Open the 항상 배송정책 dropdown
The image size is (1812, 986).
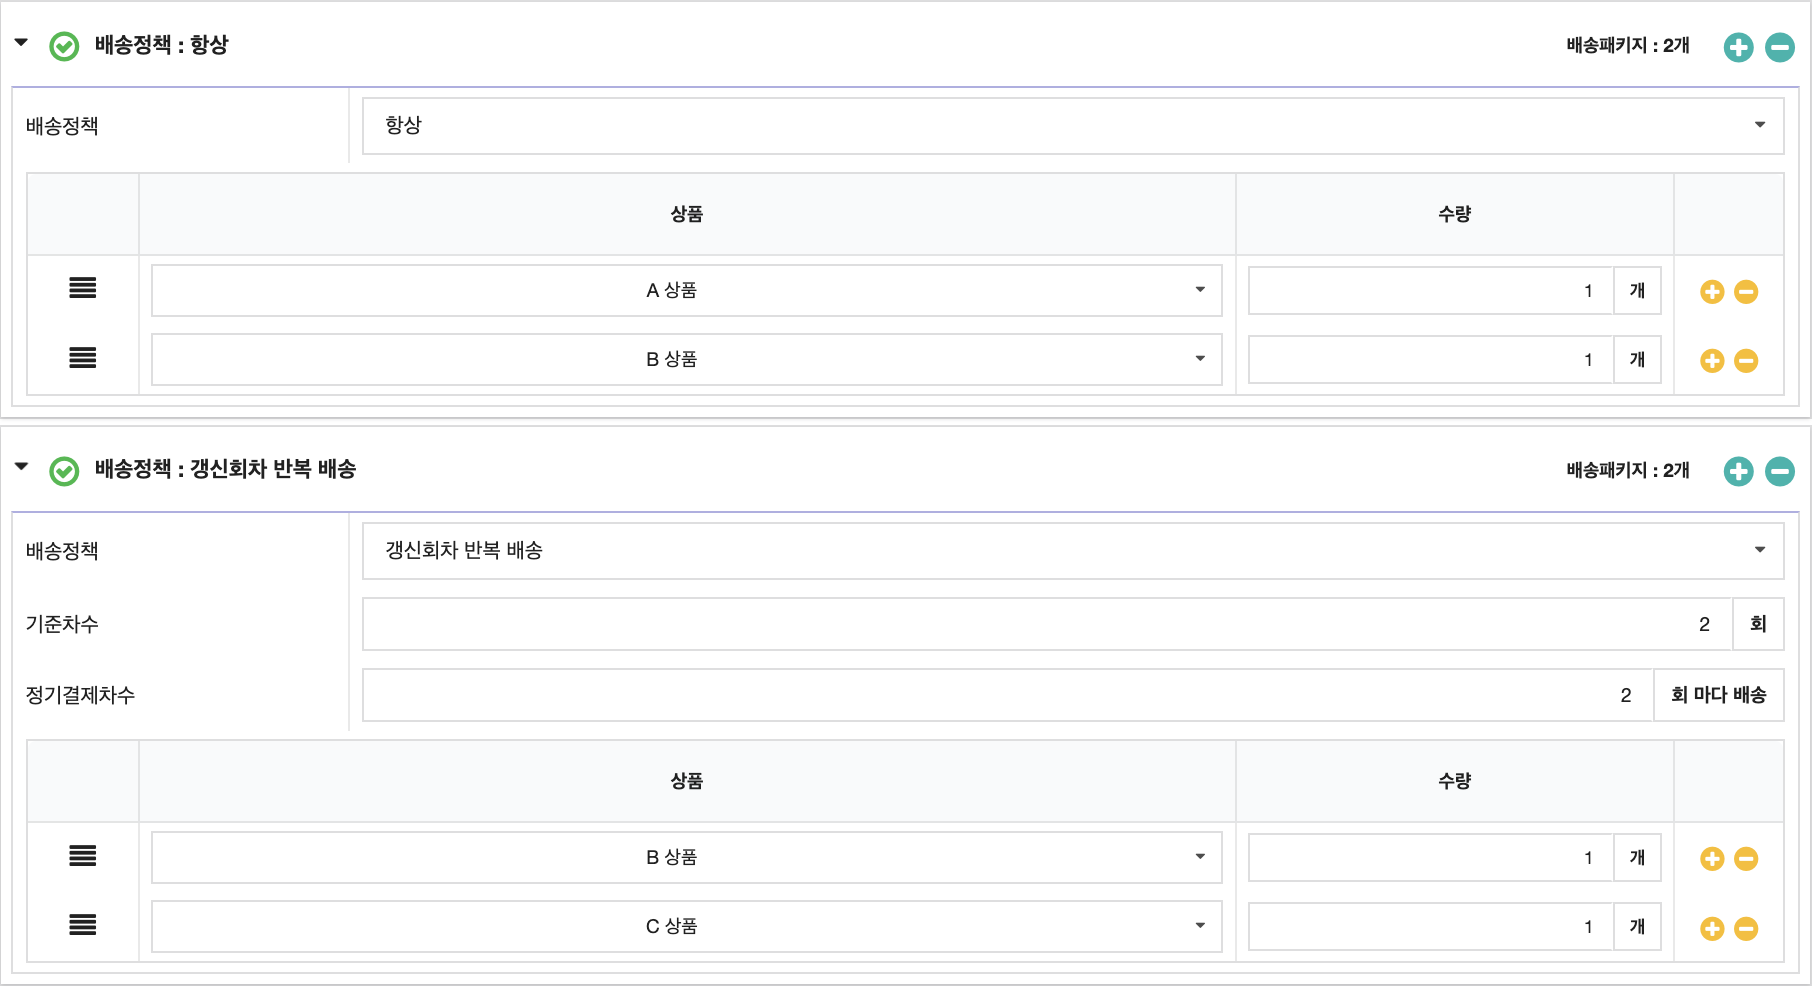point(1072,126)
